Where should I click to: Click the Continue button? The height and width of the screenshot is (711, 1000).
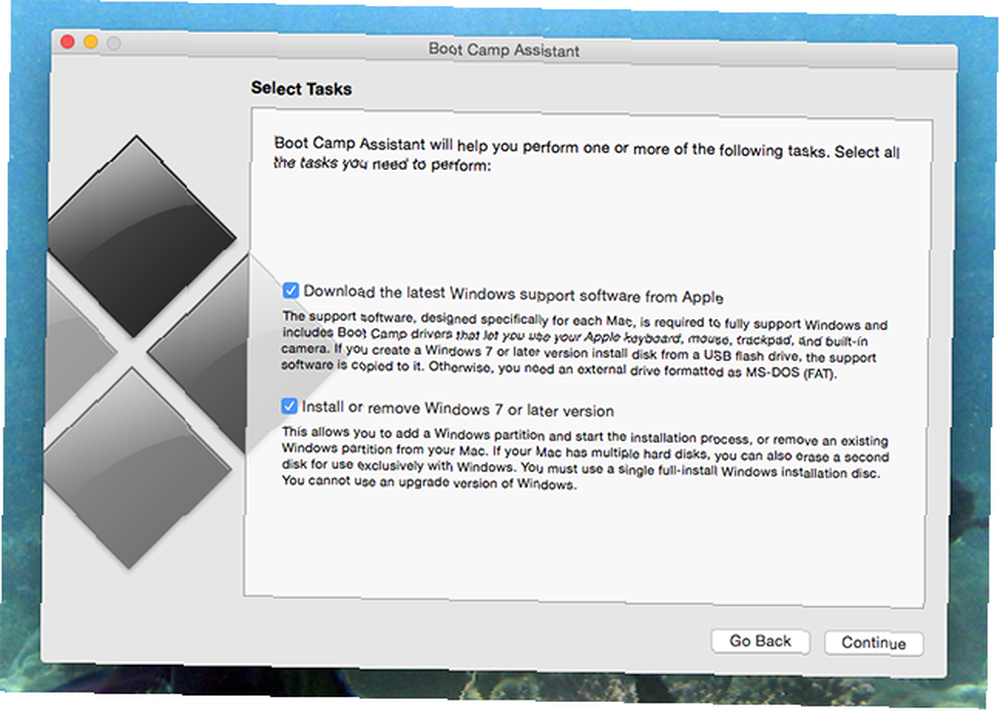coord(873,643)
